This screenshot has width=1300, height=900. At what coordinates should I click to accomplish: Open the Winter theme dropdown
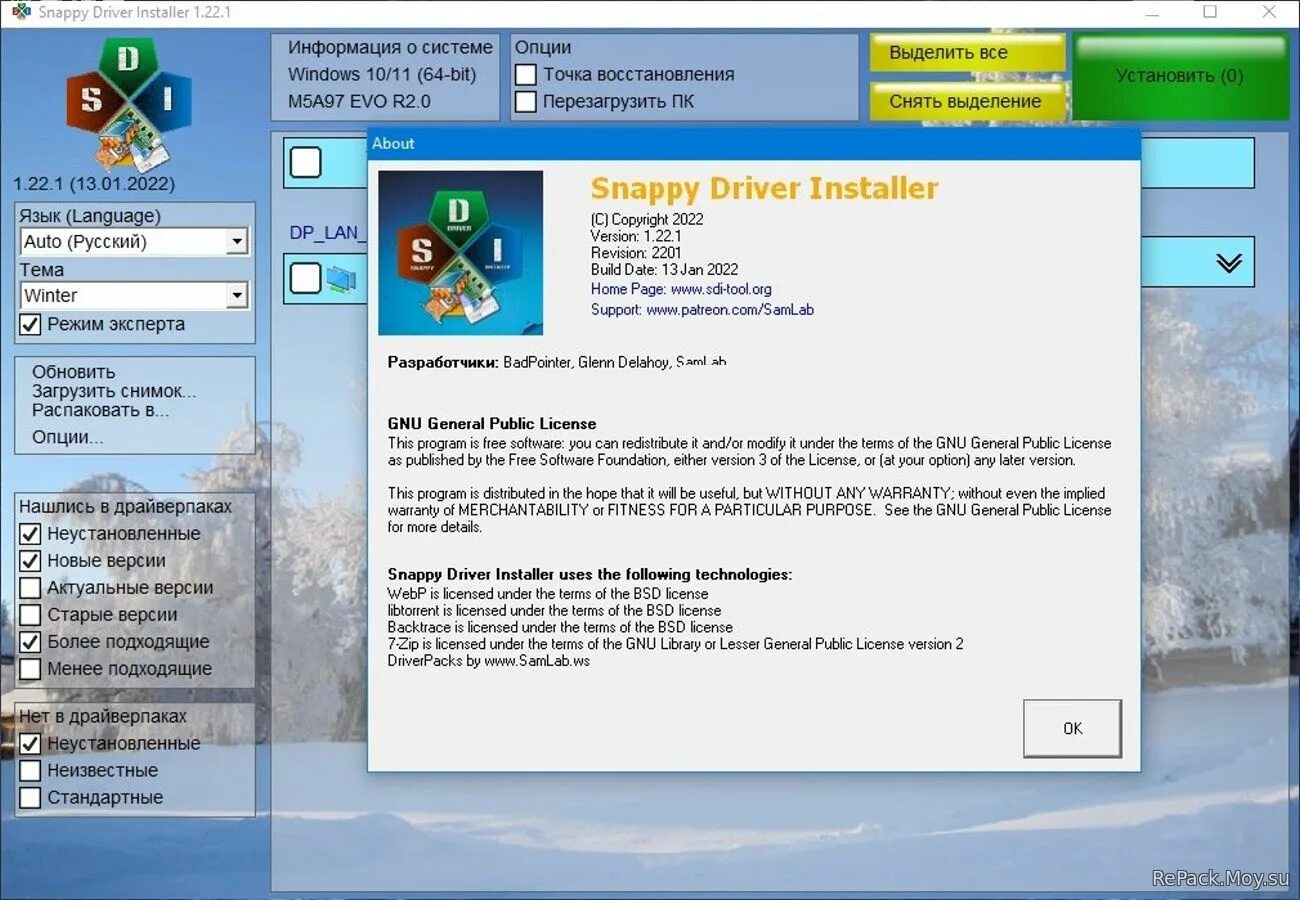237,295
